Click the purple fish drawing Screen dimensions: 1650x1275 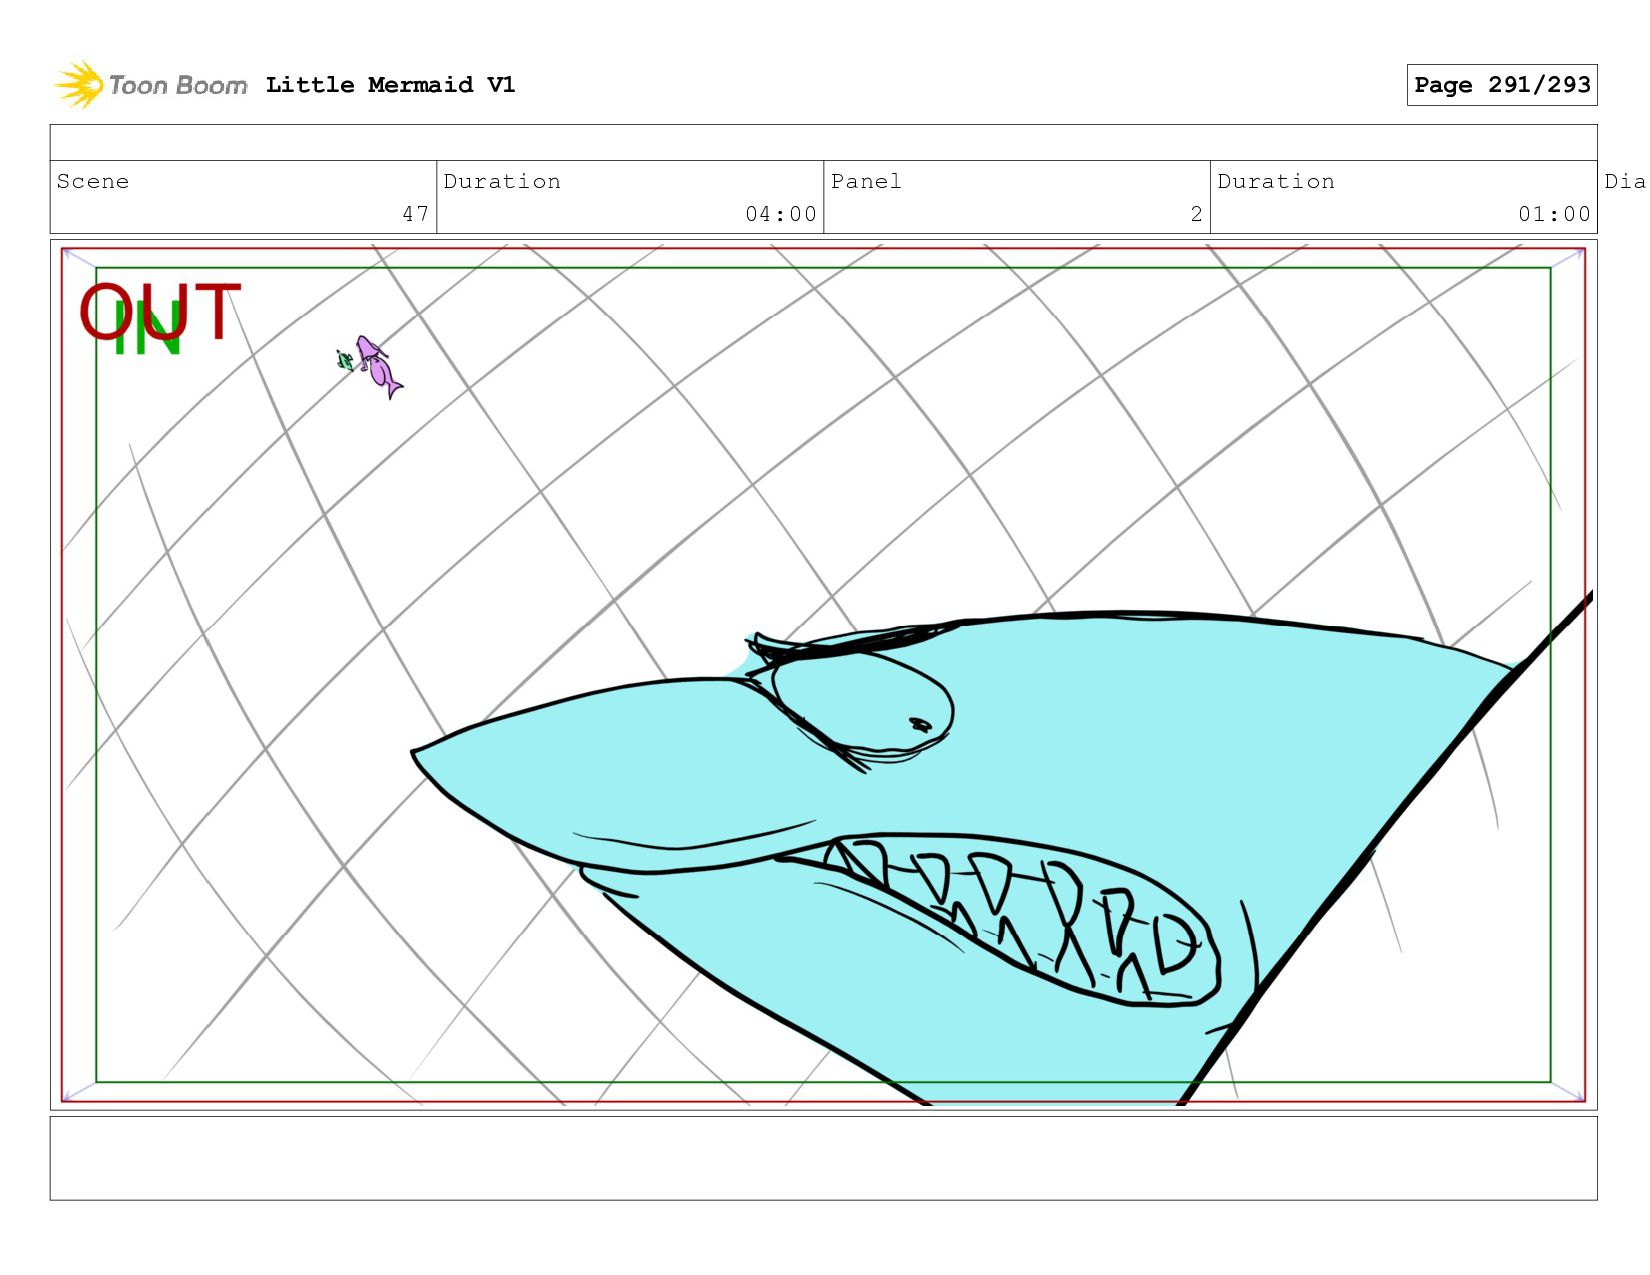[x=379, y=367]
